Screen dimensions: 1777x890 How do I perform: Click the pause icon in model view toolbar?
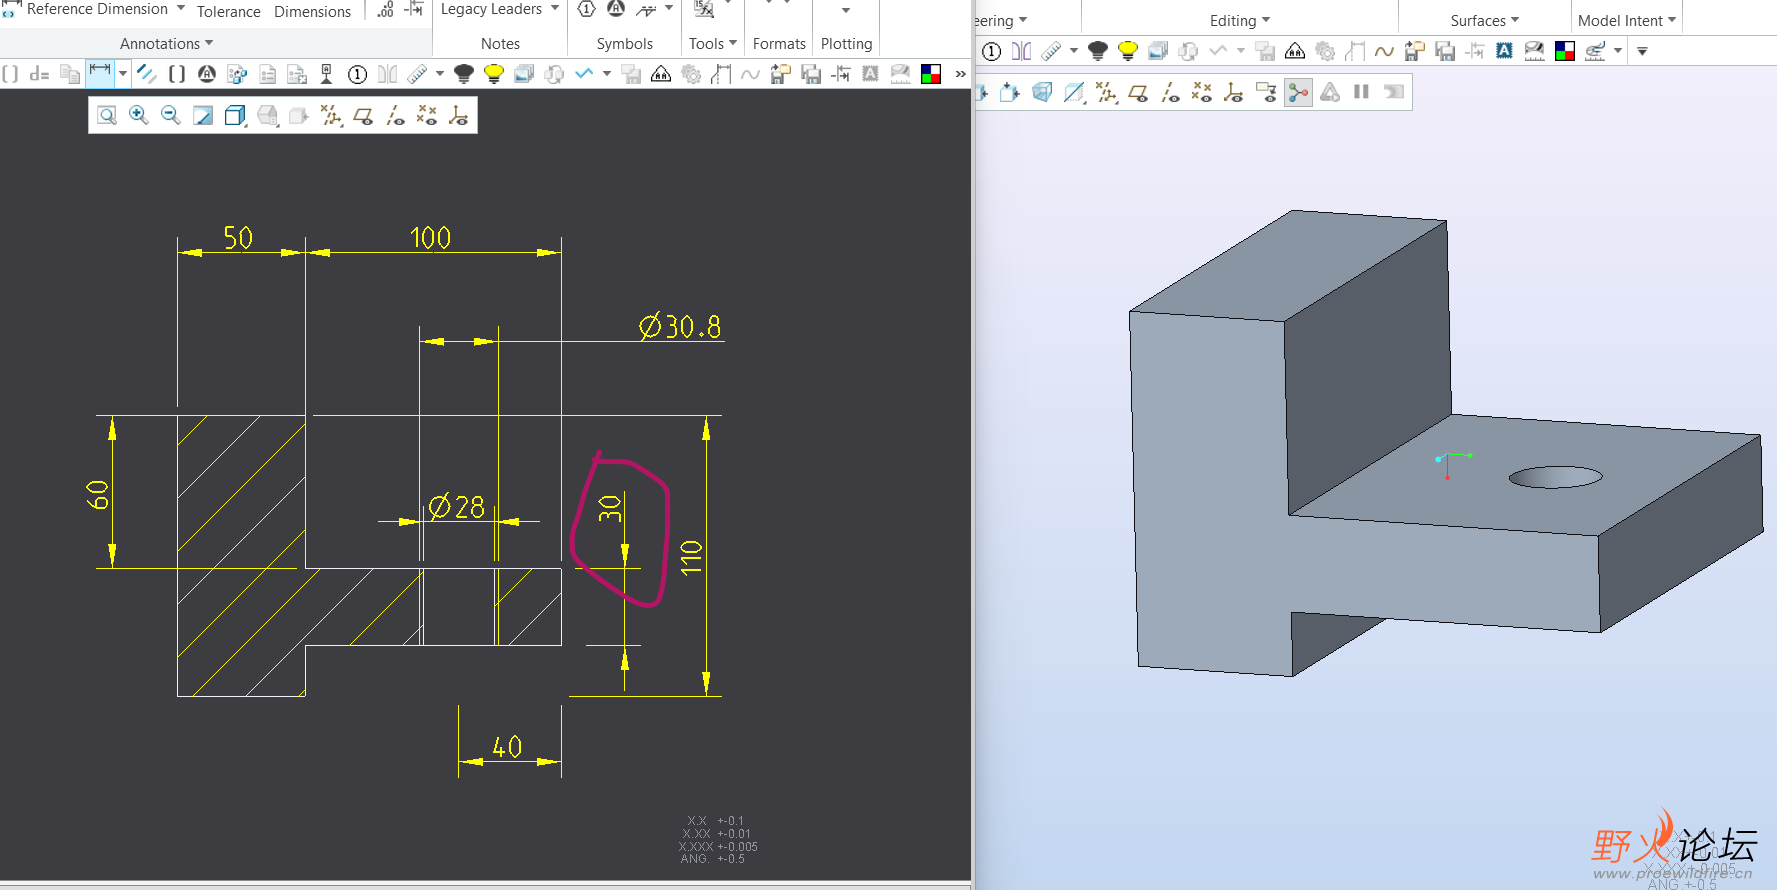pos(1361,92)
